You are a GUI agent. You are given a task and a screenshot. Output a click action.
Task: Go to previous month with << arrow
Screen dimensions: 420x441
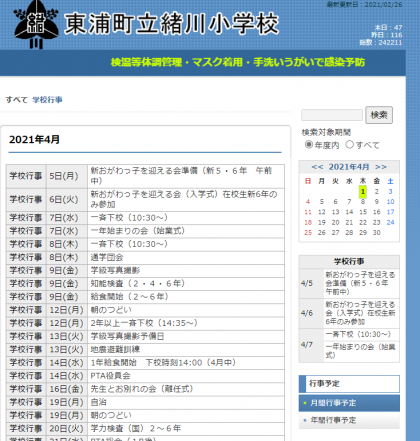tap(317, 167)
